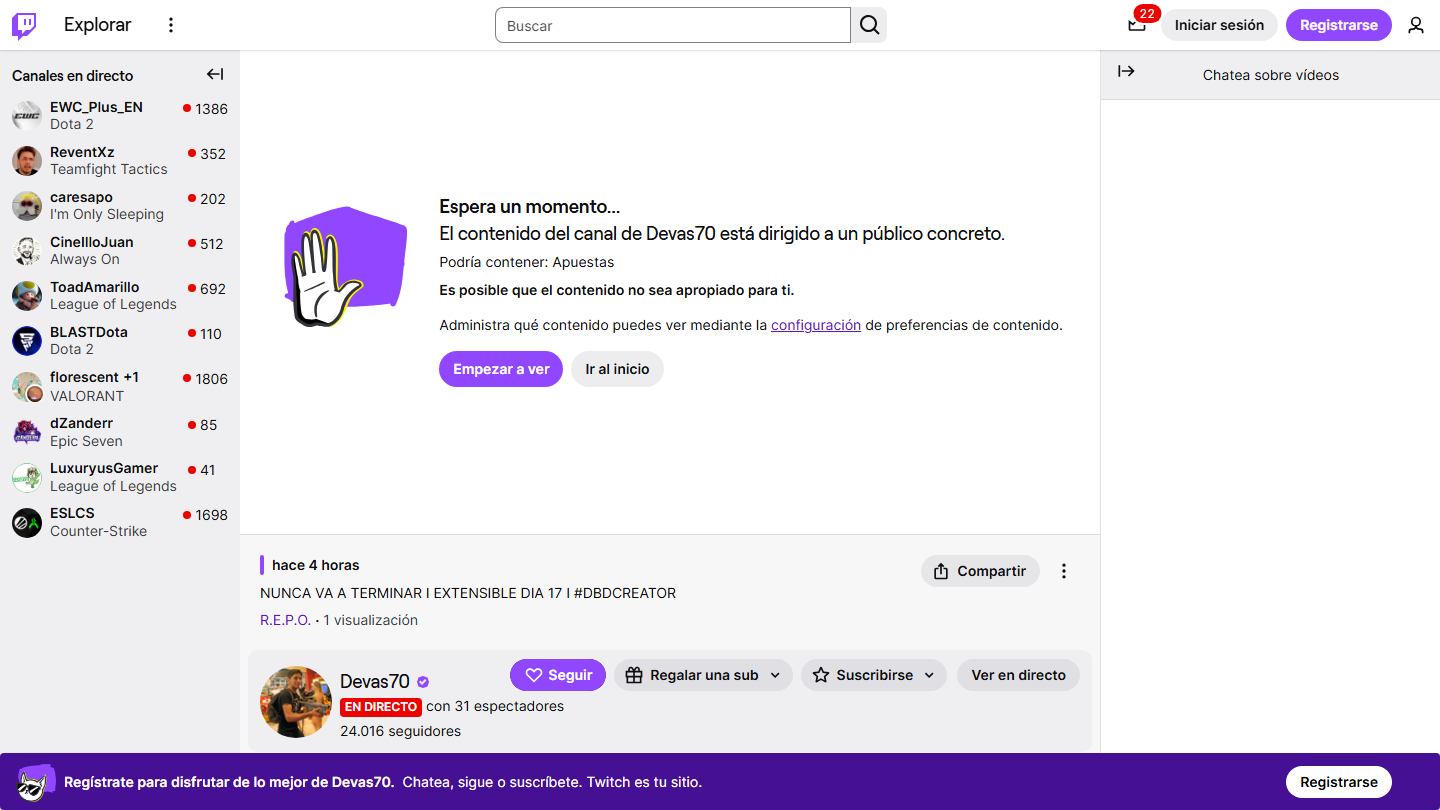Click Epic Seven under dZanderr

point(86,441)
